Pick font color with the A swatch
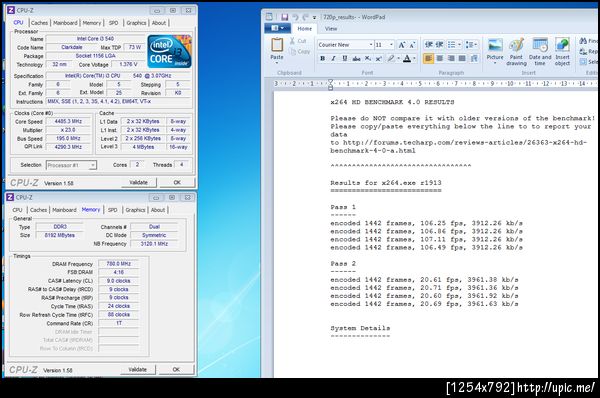This screenshot has height=398, width=600. point(407,59)
